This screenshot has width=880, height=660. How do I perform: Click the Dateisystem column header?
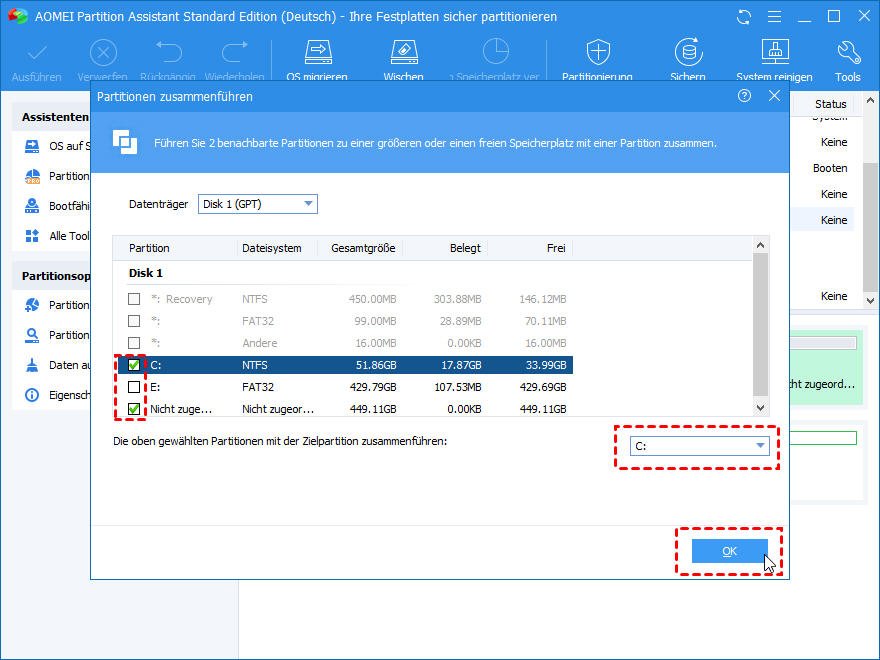[272, 248]
